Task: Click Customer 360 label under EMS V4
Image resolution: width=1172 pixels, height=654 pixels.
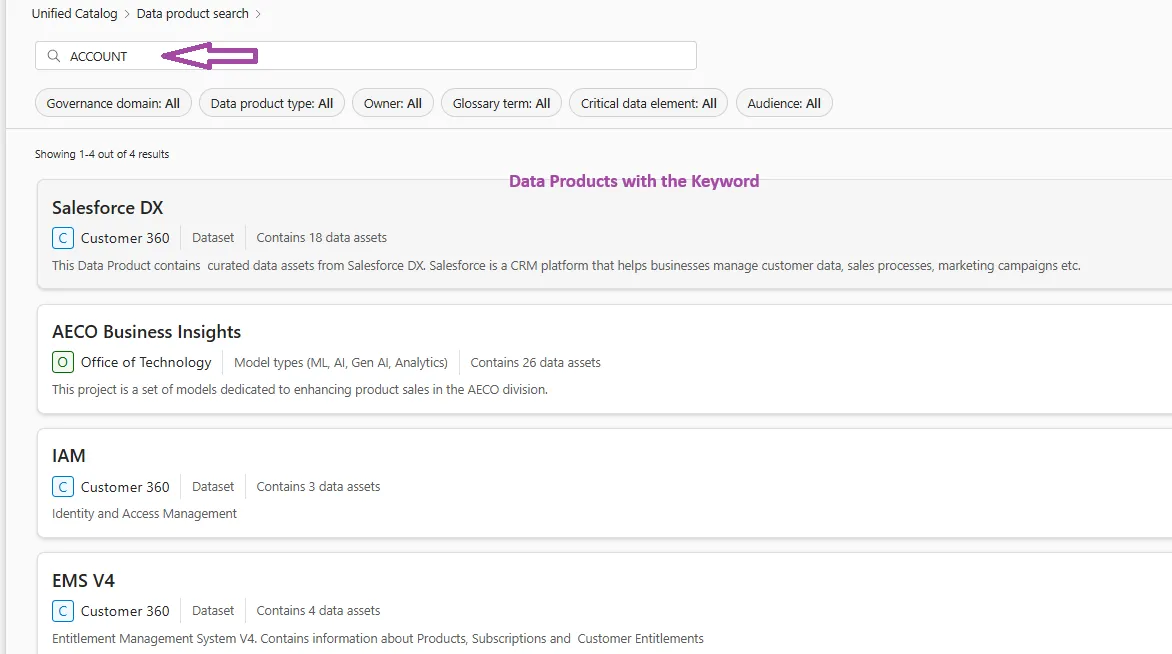Action: [125, 611]
